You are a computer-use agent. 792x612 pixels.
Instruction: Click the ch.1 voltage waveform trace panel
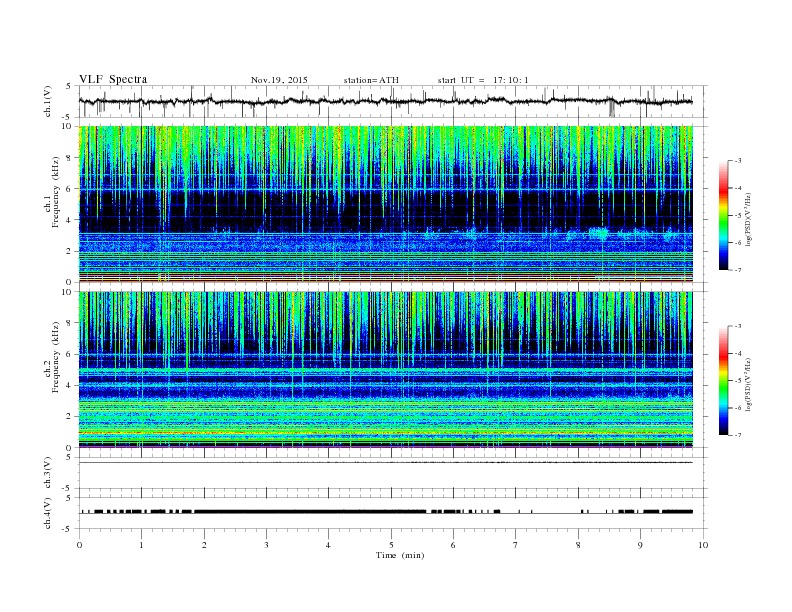[393, 101]
